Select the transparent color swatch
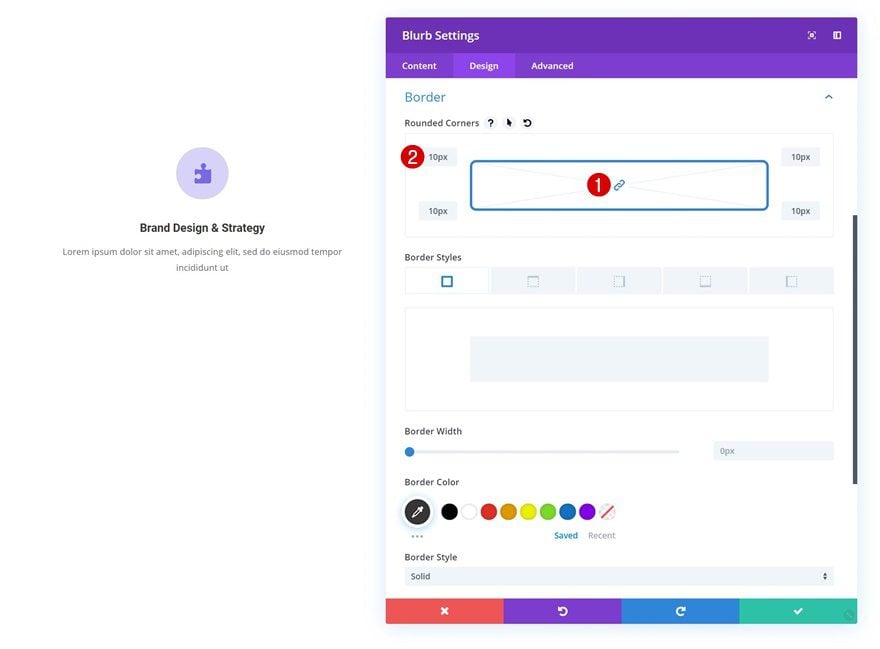The width and height of the screenshot is (880, 649). pos(607,511)
